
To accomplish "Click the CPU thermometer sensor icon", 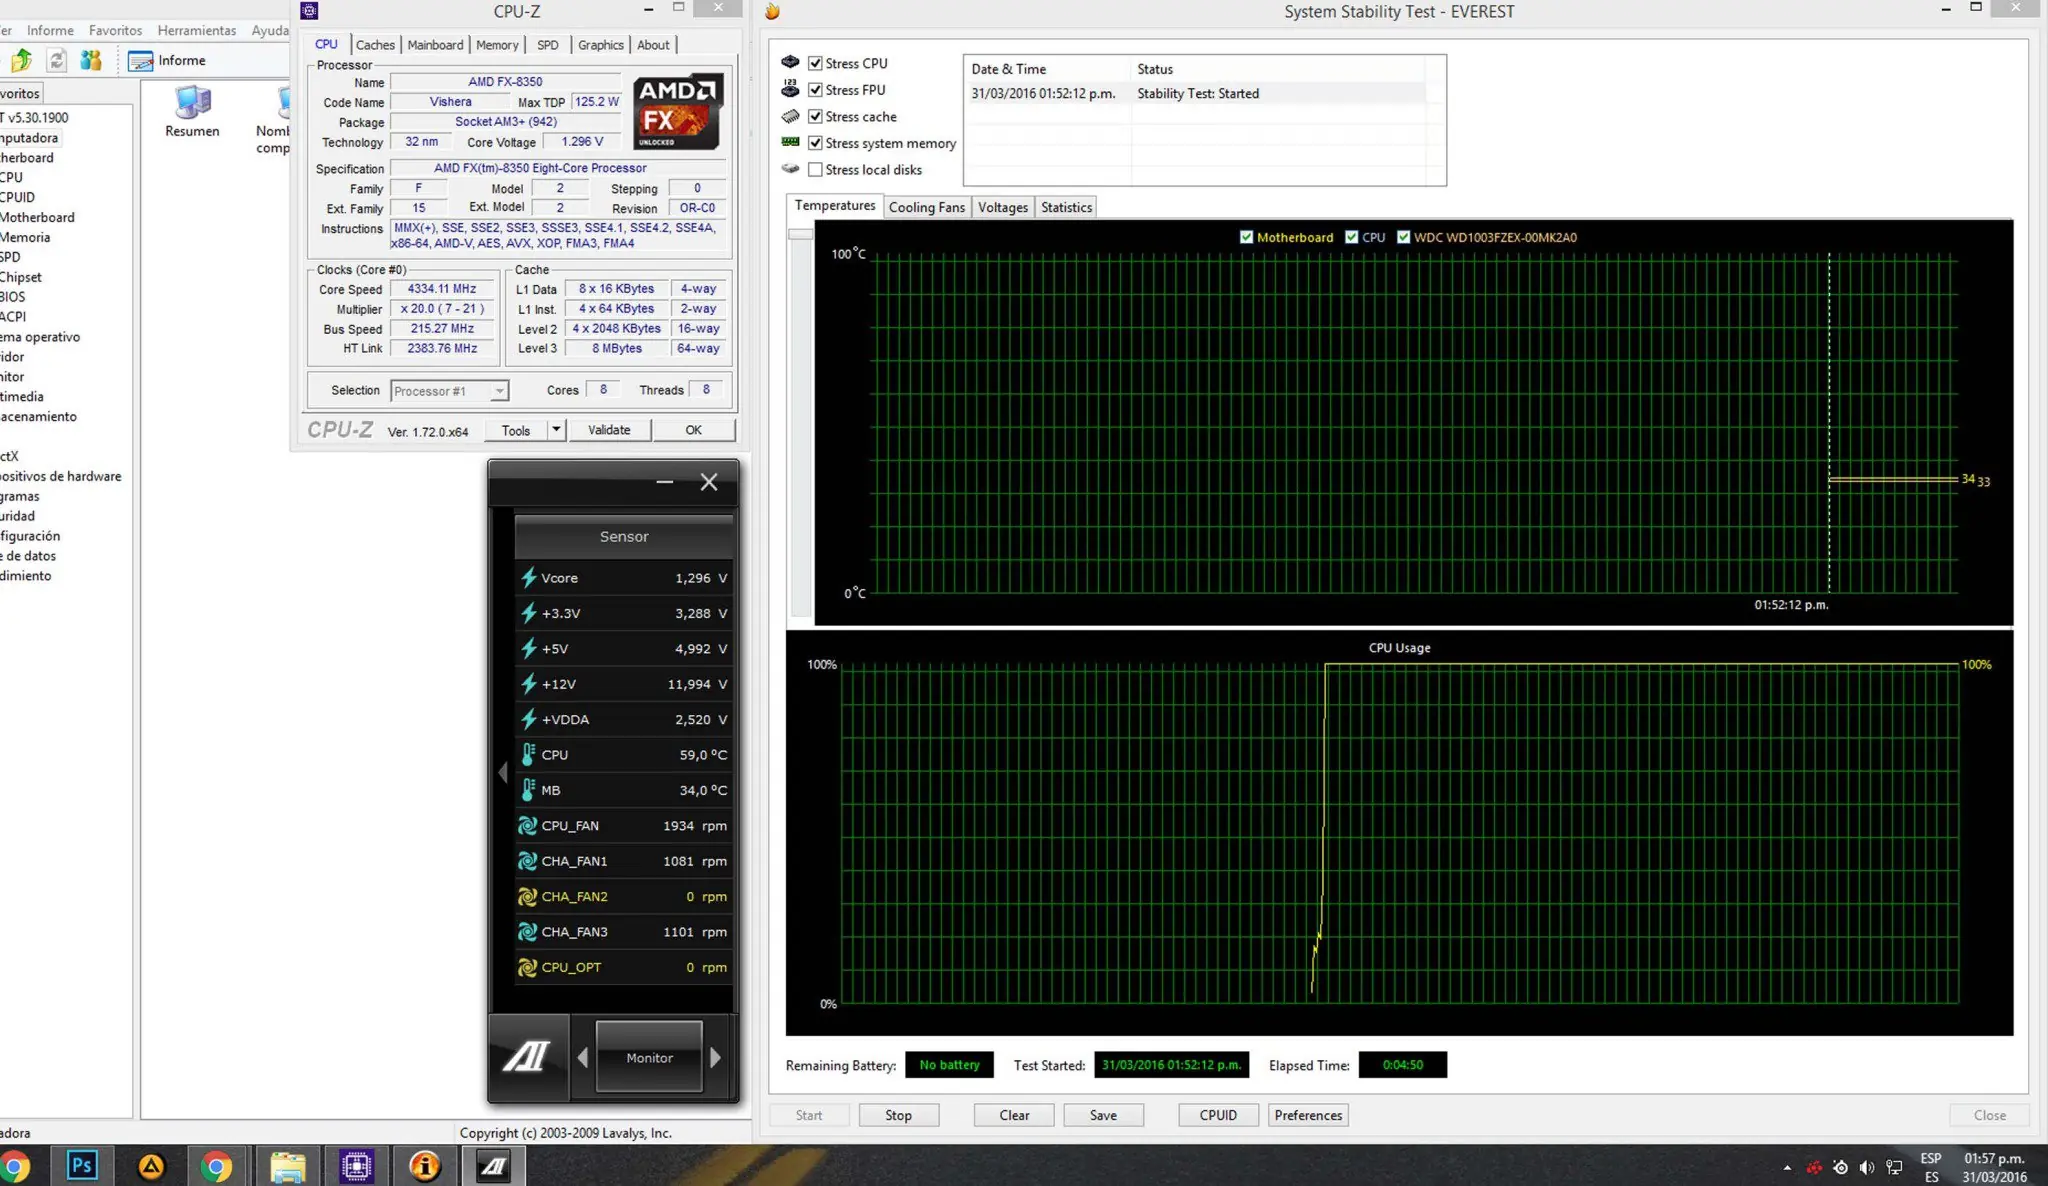I will [x=528, y=755].
